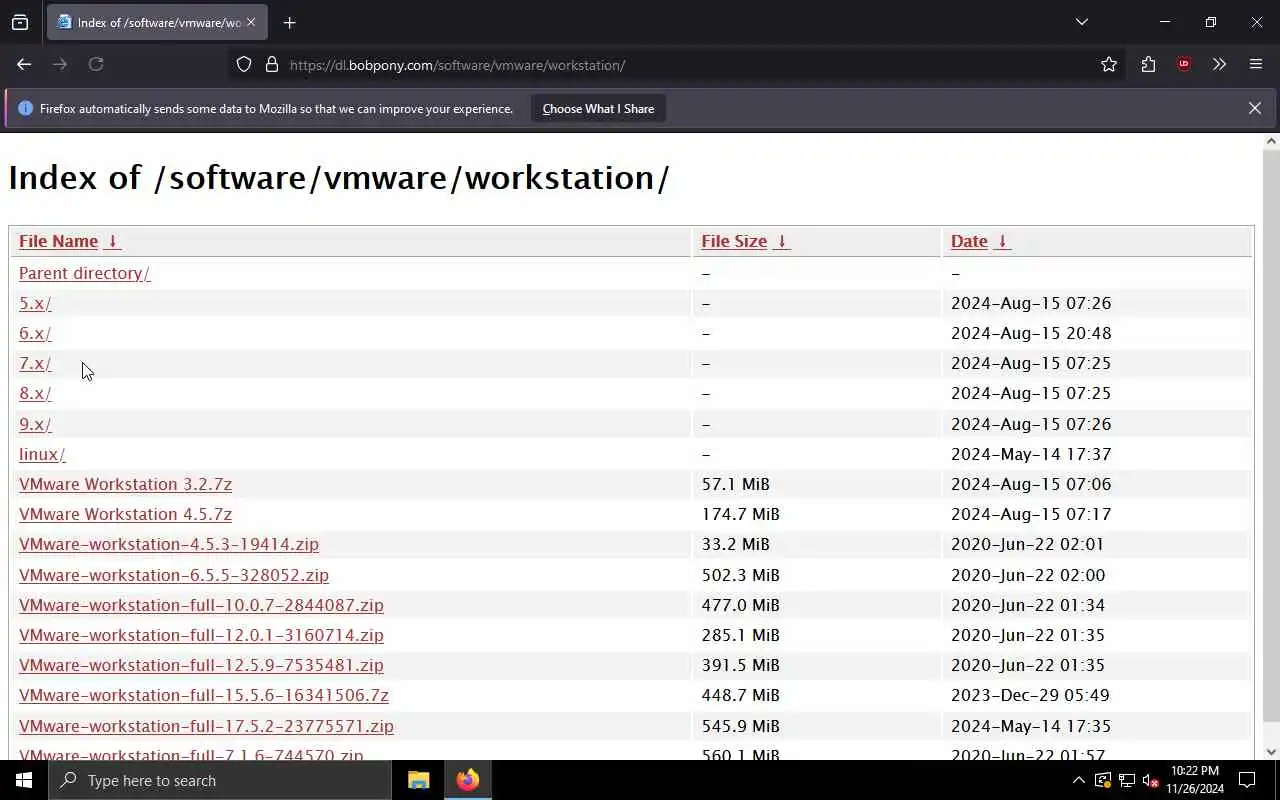Click the Firefox taskbar icon

[x=467, y=780]
